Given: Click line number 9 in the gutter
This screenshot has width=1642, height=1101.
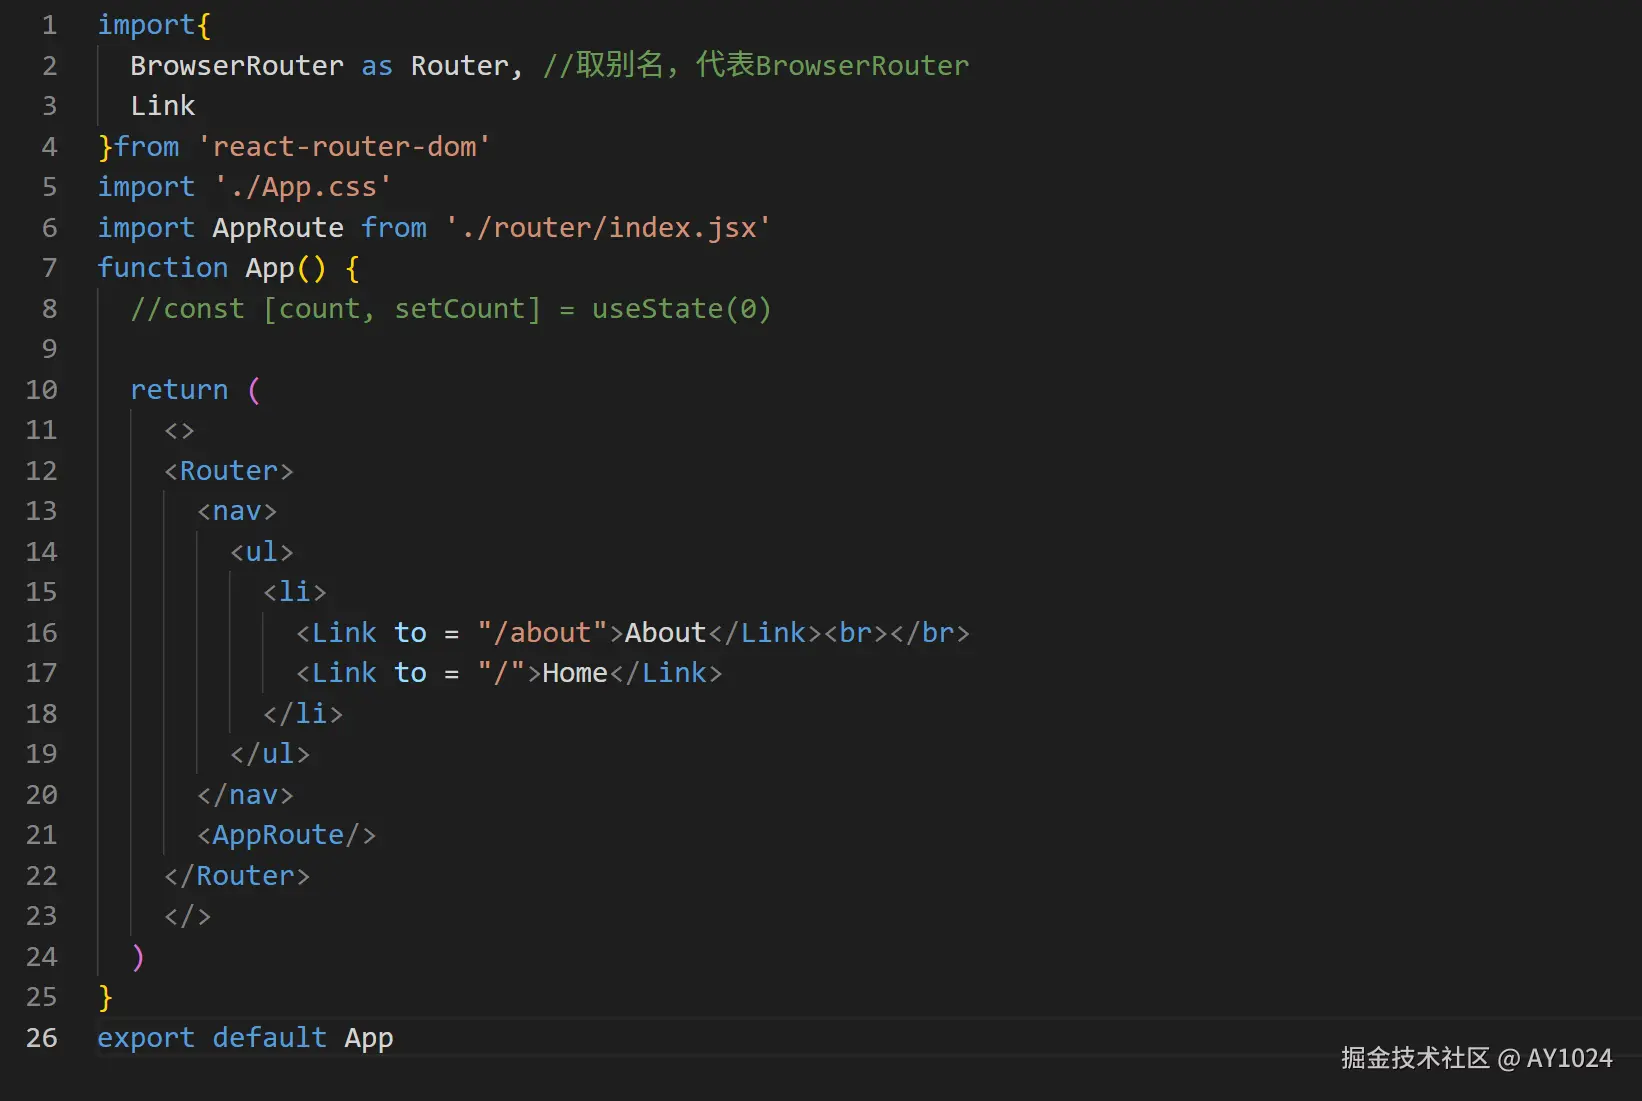Looking at the screenshot, I should pos(49,349).
